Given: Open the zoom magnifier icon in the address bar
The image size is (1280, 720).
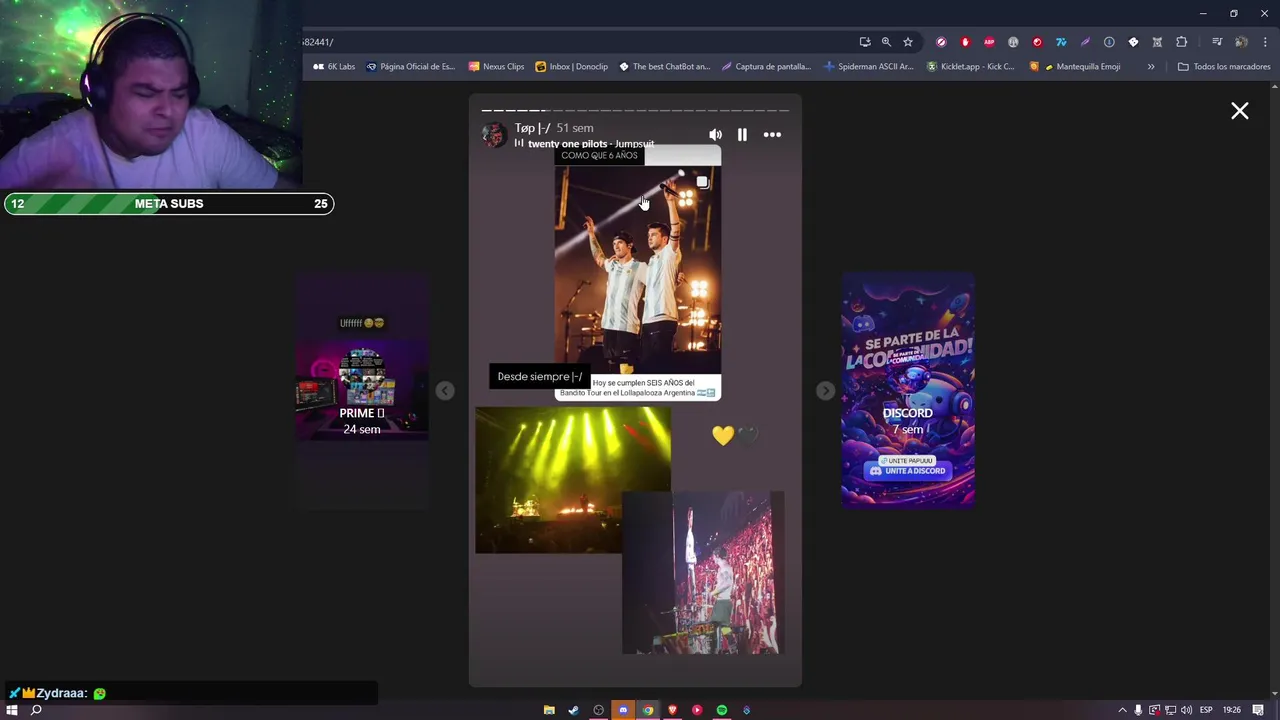Looking at the screenshot, I should click(x=886, y=42).
